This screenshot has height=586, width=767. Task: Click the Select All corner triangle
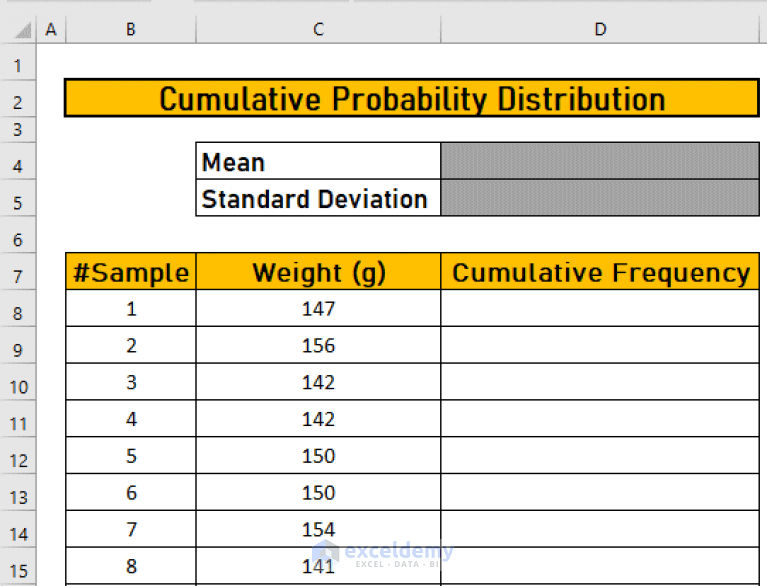pyautogui.click(x=23, y=29)
